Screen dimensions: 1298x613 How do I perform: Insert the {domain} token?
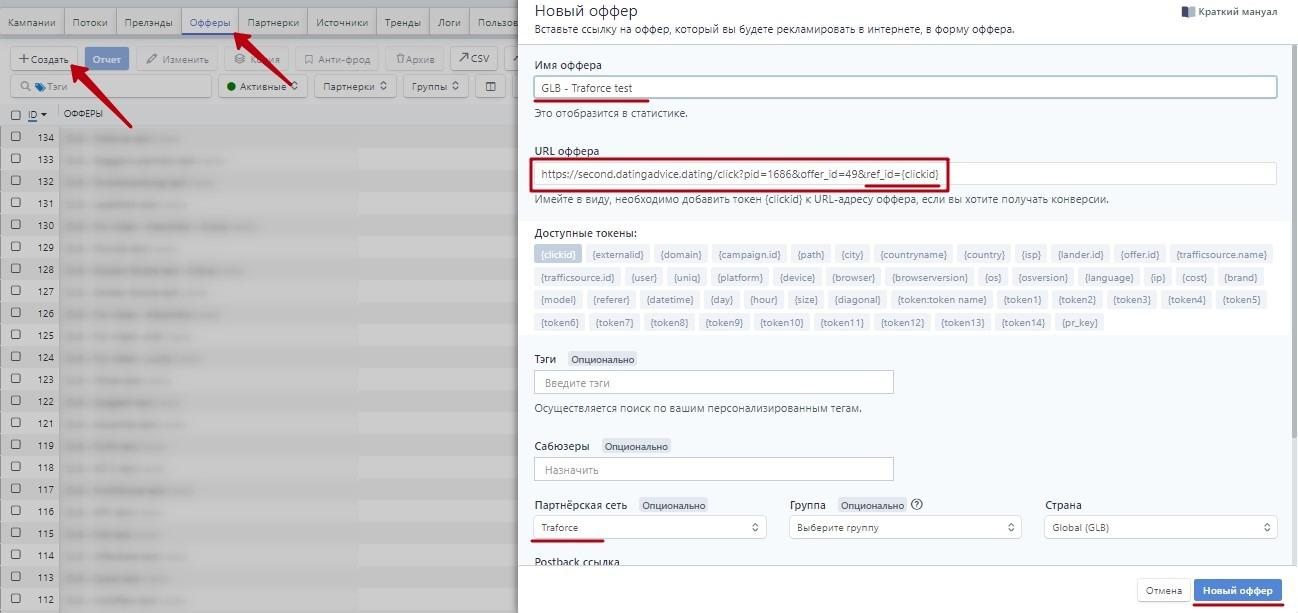(x=681, y=255)
